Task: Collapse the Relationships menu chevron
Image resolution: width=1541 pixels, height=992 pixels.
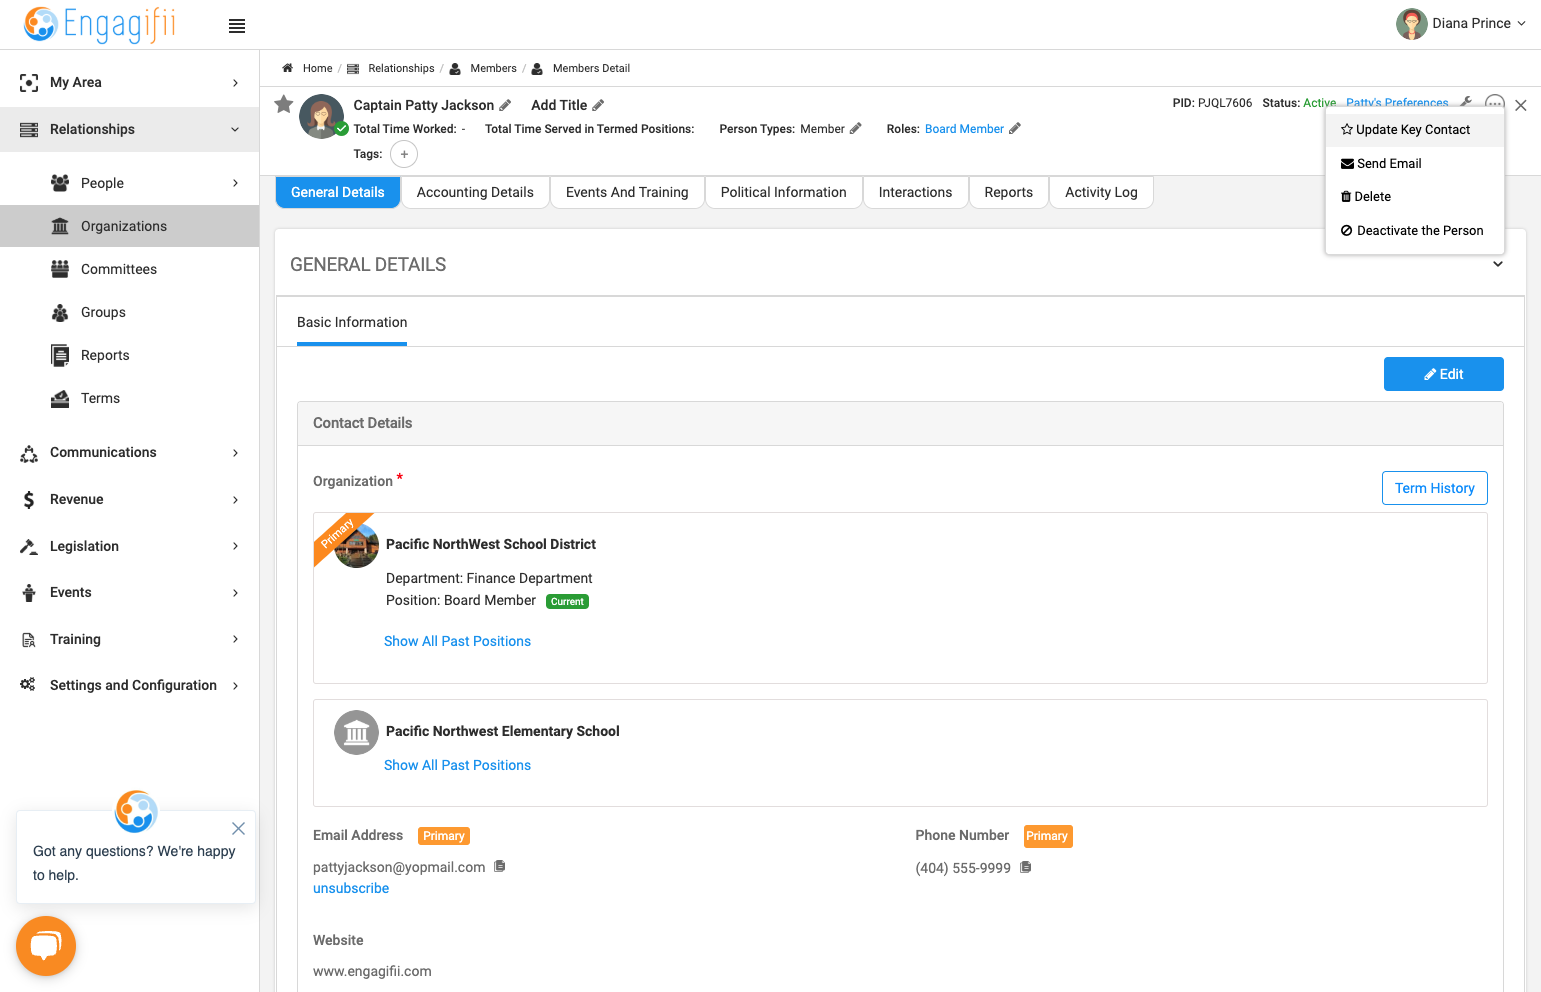Action: 235,130
